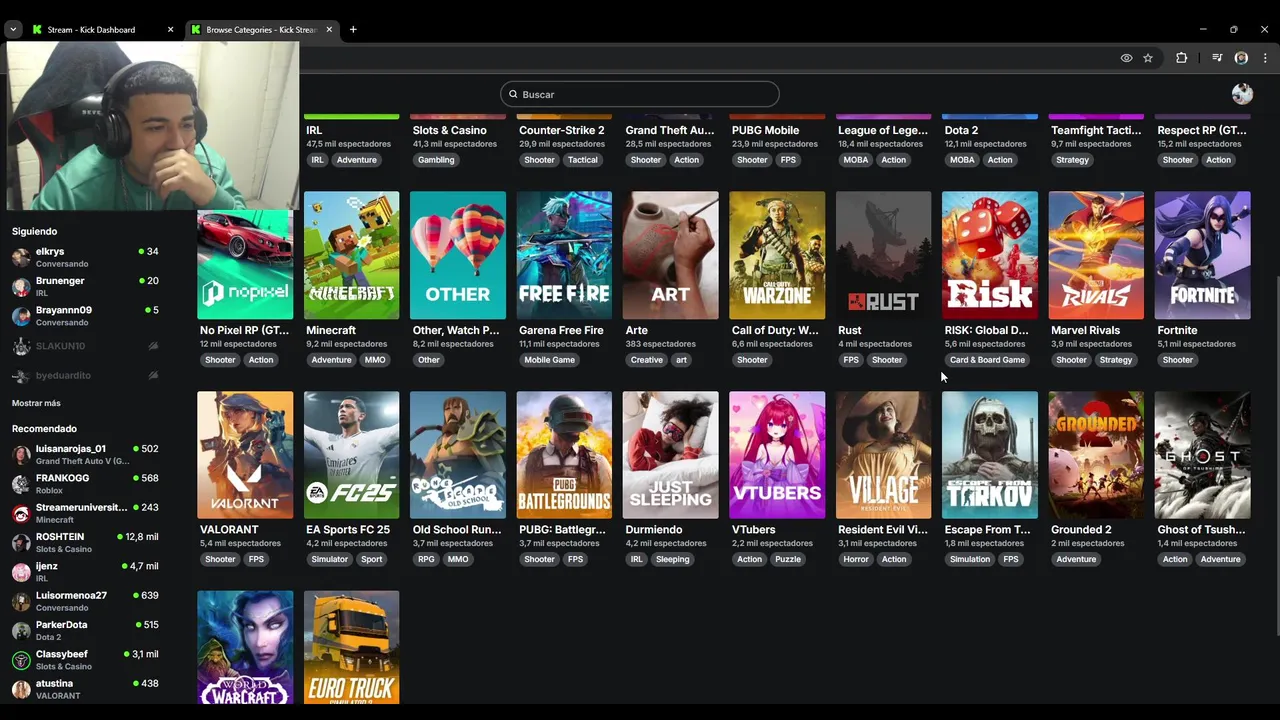Open Durmiendo category title link
1280x720 pixels.
[654, 530]
